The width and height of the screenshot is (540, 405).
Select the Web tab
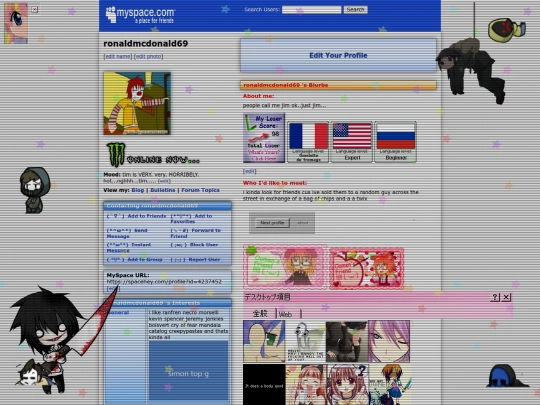pos(285,314)
